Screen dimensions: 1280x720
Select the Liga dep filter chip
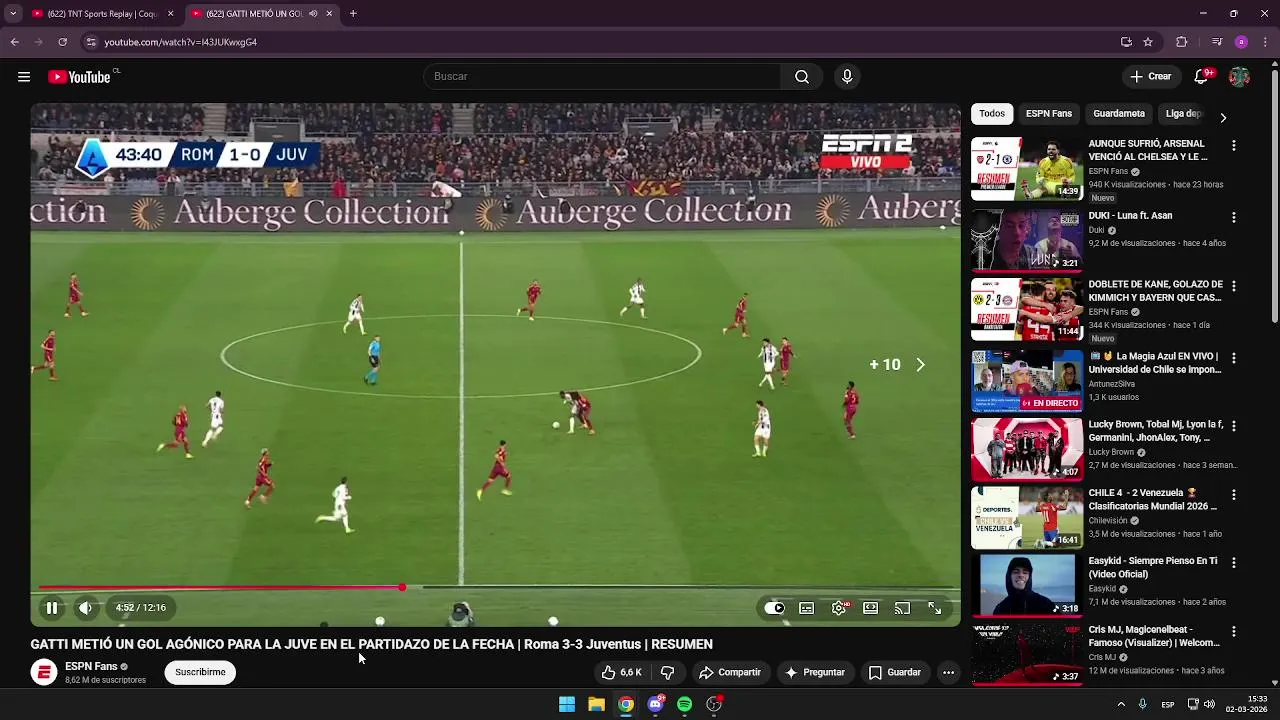coord(1183,114)
